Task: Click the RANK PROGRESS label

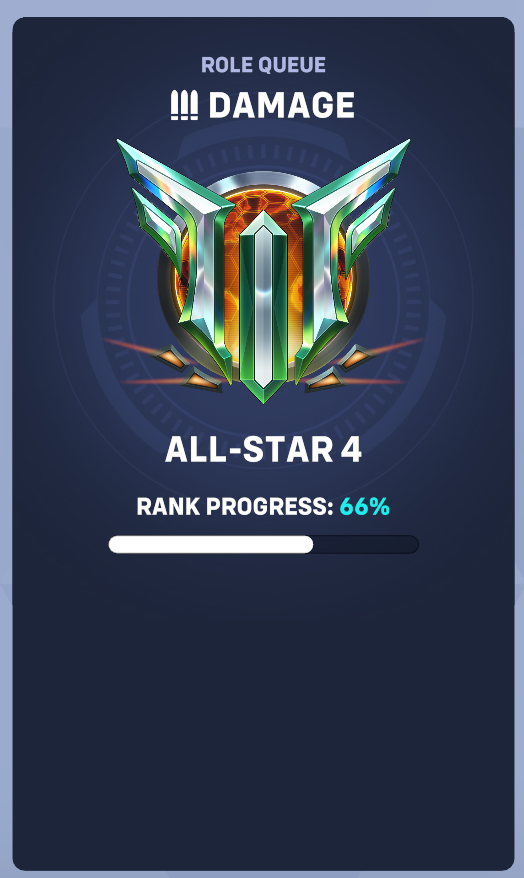Action: coord(235,507)
